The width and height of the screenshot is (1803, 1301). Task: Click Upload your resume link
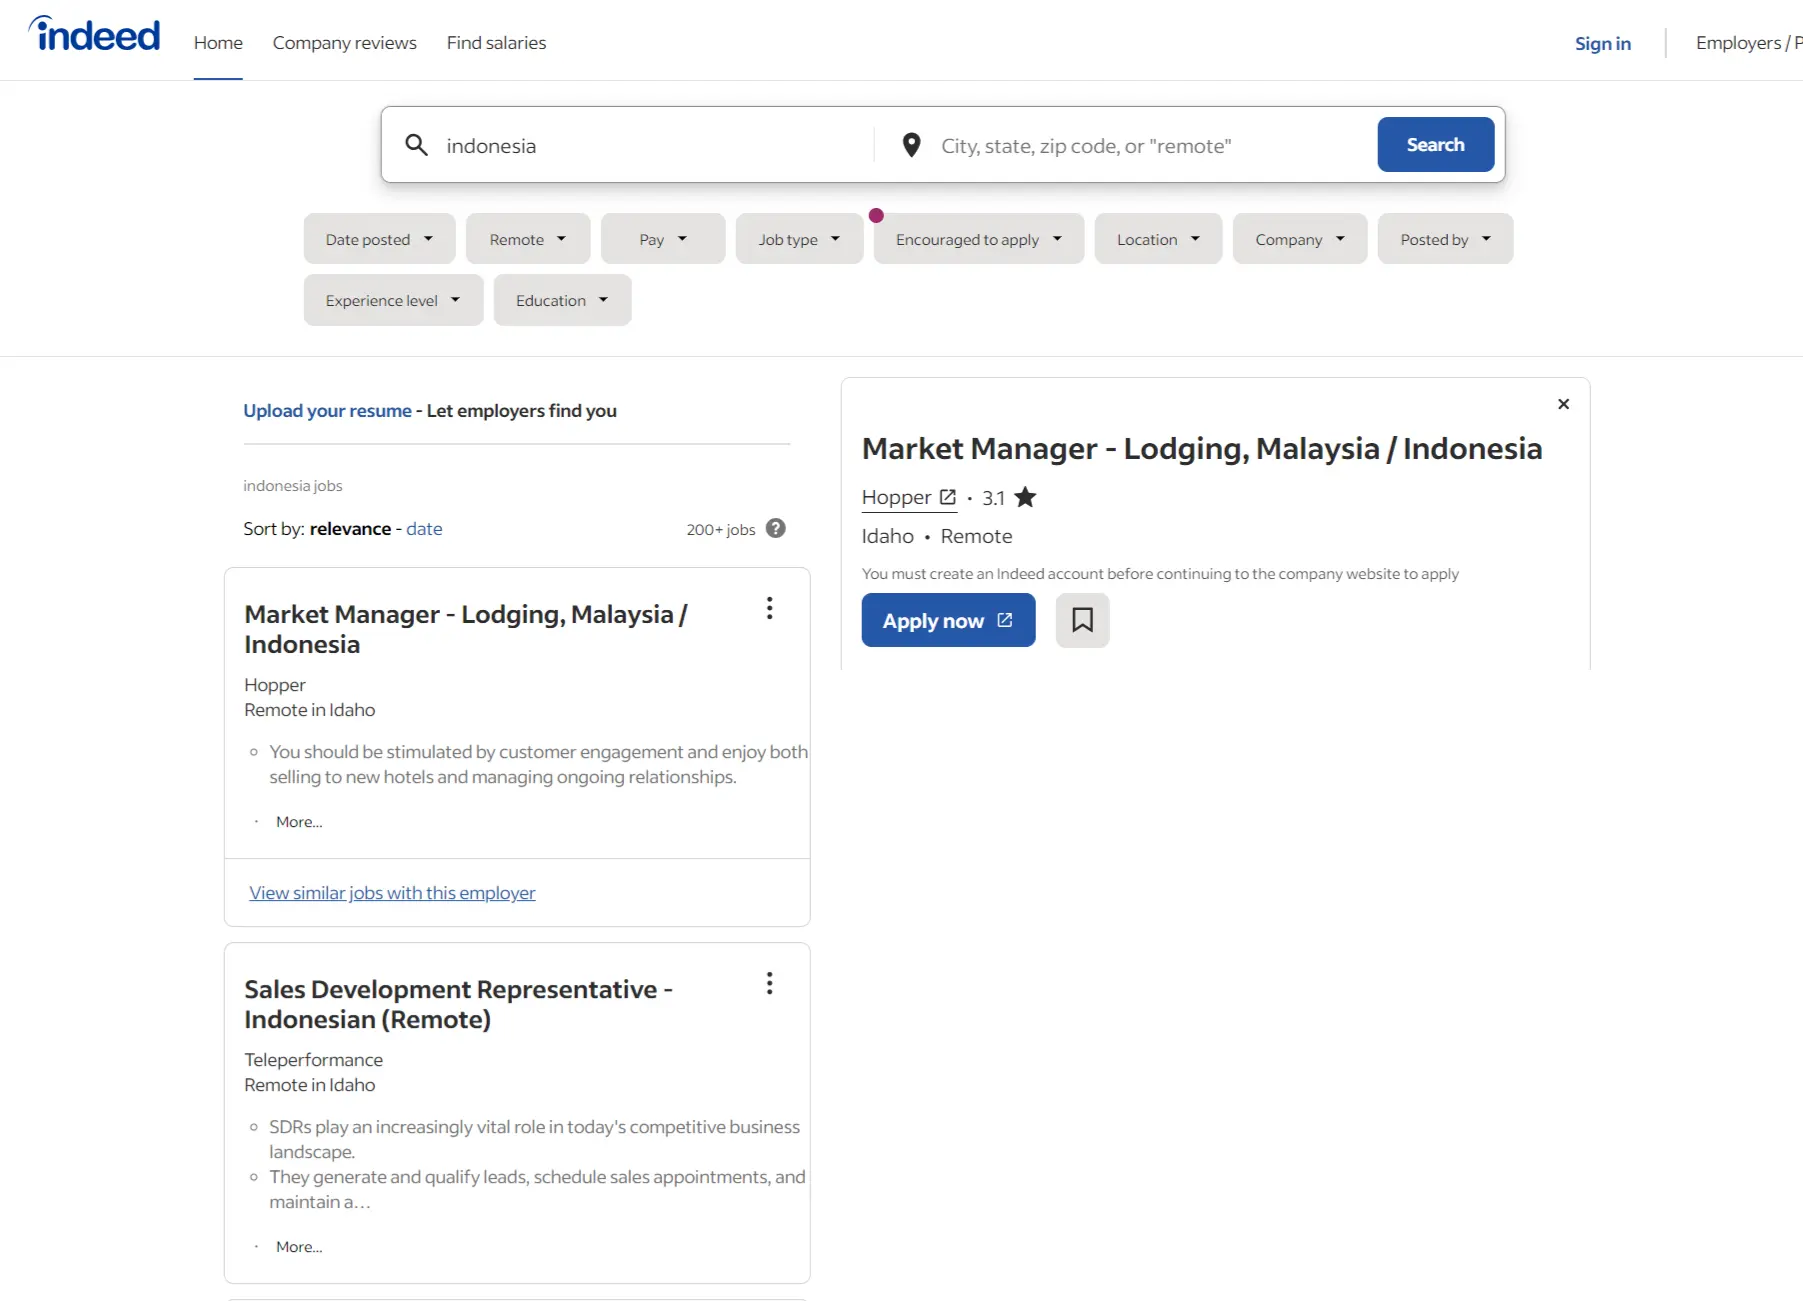click(327, 410)
